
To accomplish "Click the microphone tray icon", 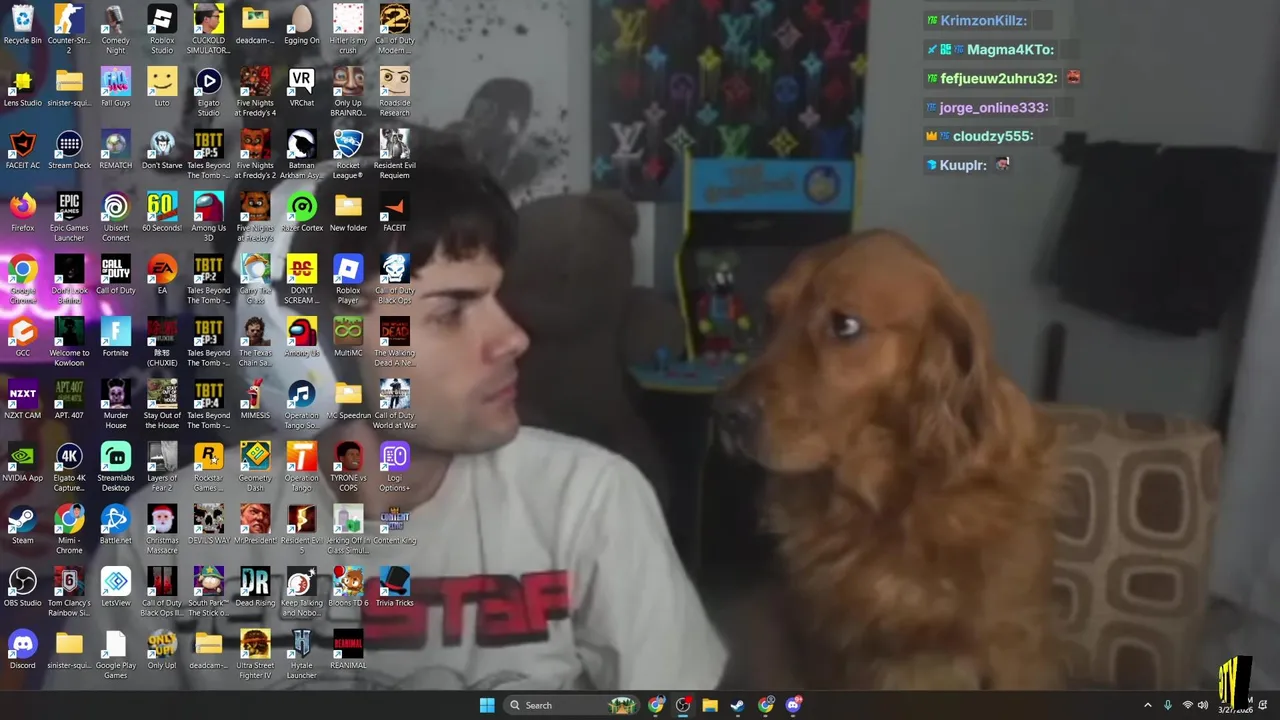I will 1168,705.
